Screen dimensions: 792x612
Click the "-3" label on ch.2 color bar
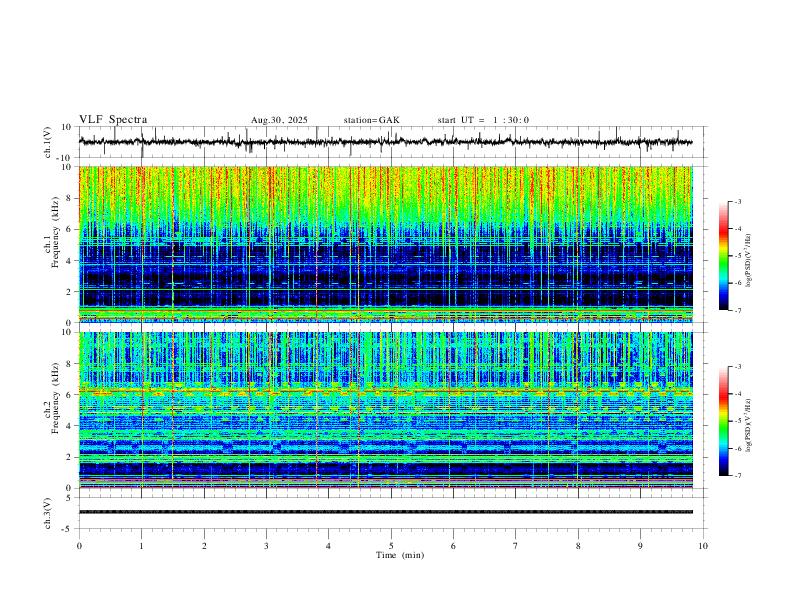click(737, 367)
